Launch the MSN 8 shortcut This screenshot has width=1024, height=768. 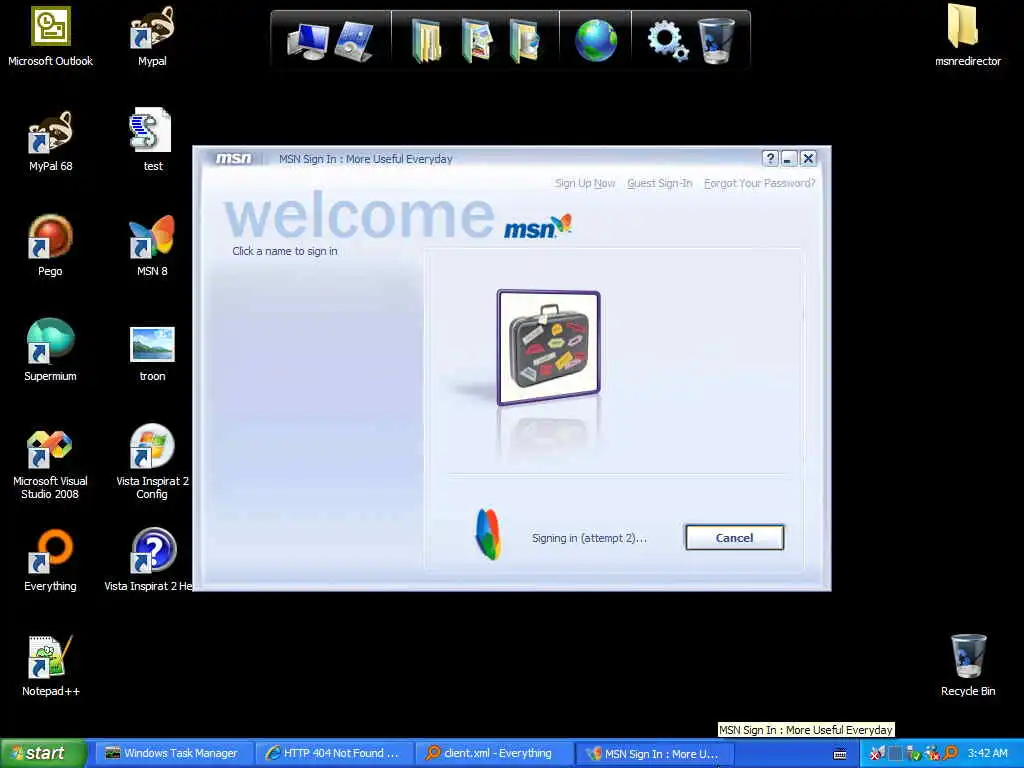[152, 246]
